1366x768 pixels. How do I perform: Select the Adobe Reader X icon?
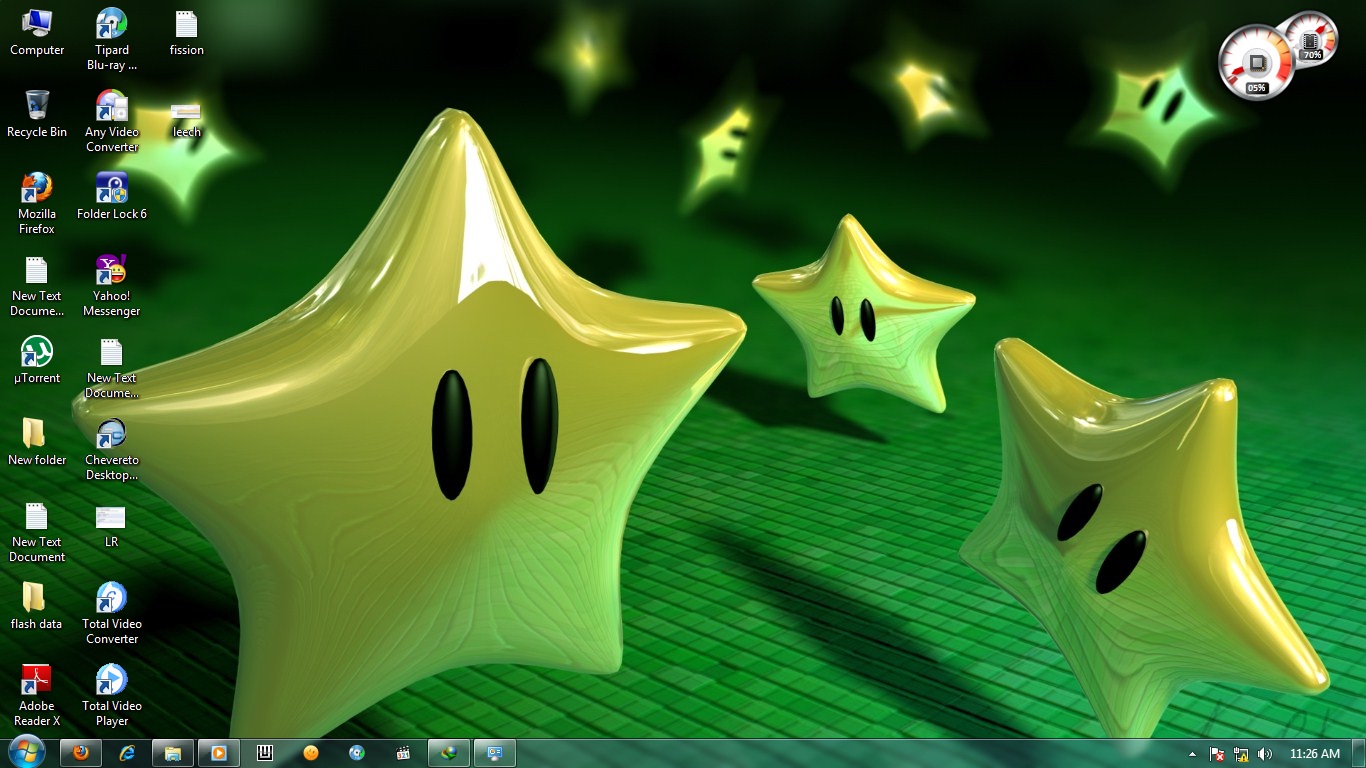(37, 681)
